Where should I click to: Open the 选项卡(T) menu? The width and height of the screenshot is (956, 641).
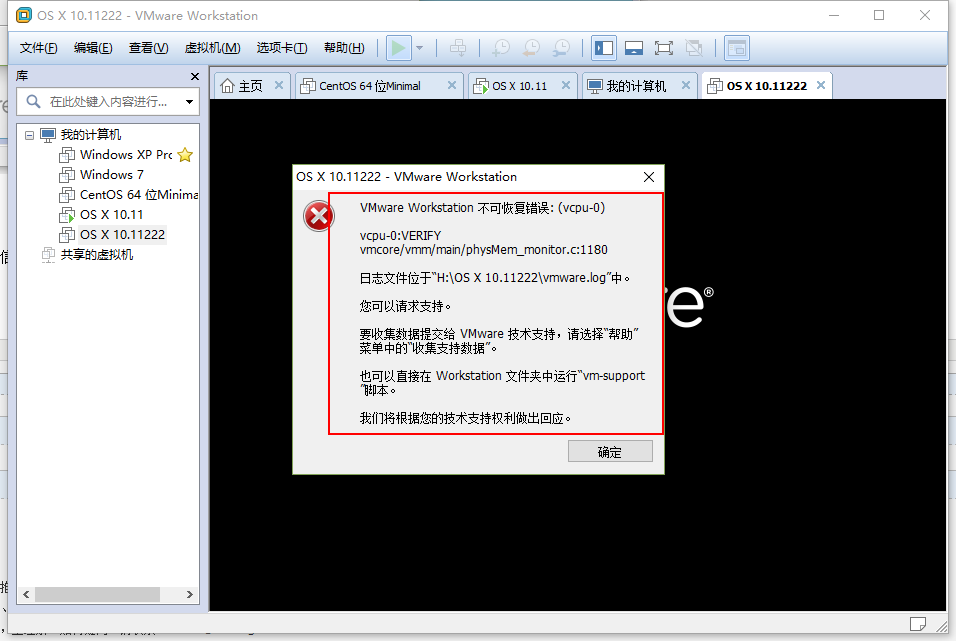pyautogui.click(x=282, y=48)
